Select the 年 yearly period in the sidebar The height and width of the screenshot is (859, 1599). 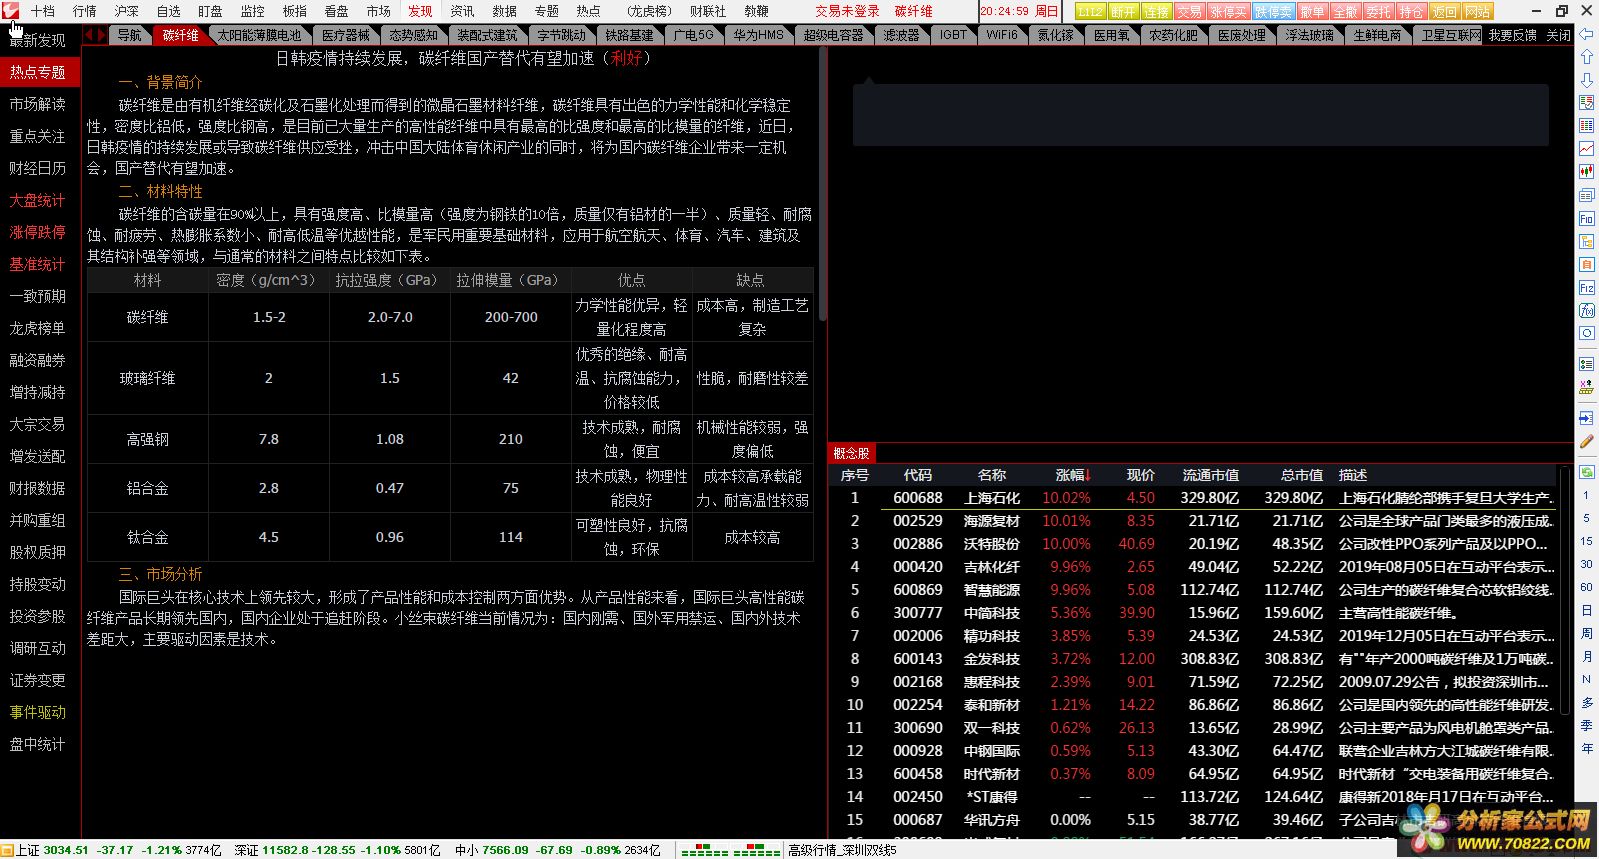coord(1586,748)
